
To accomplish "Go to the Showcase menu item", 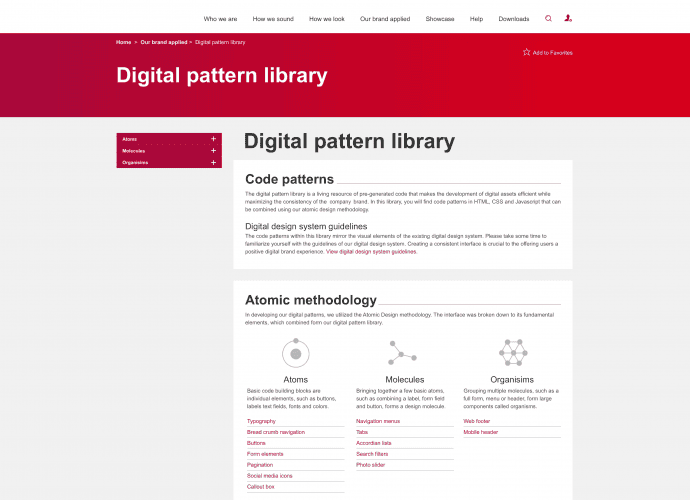I will coord(440,19).
